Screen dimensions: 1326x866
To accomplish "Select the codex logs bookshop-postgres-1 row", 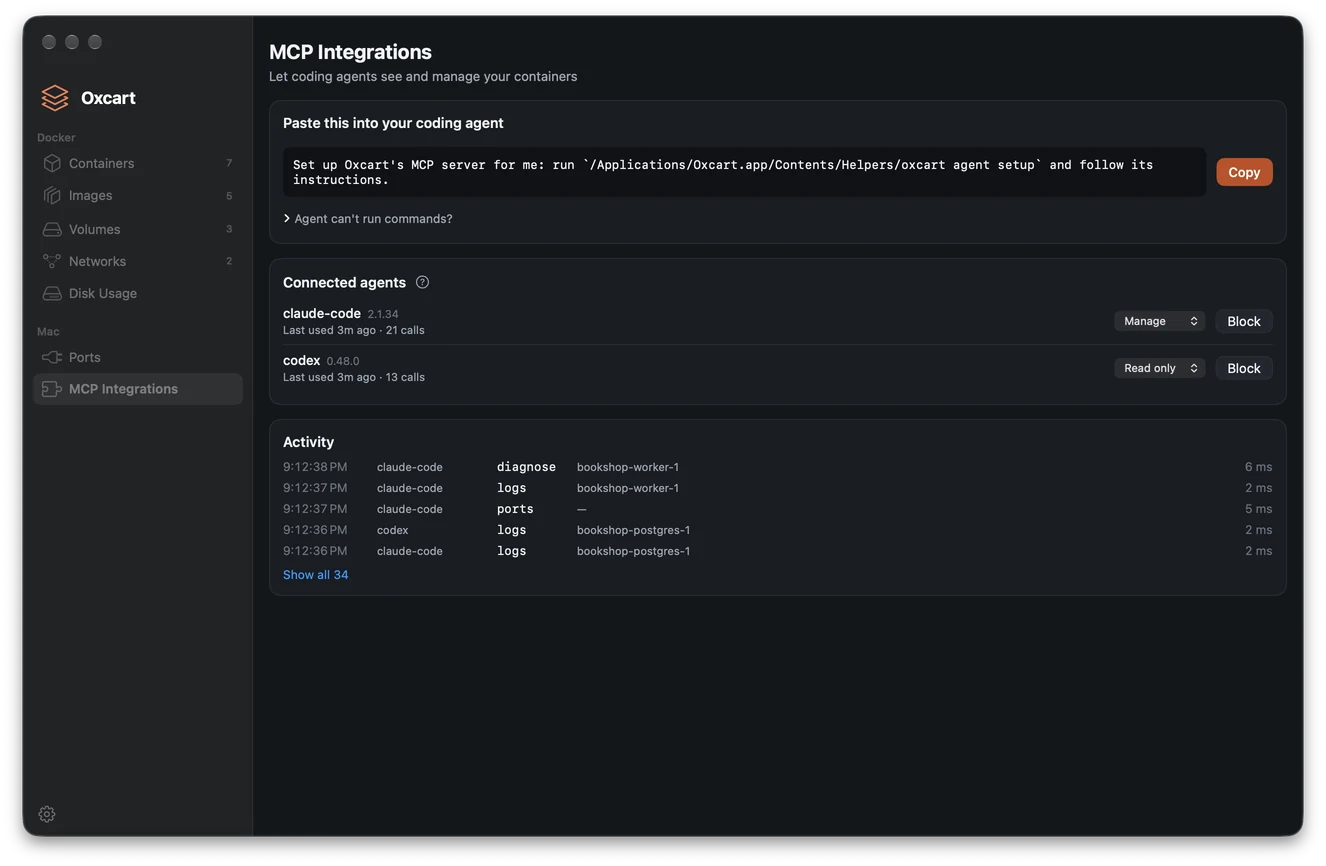I will pos(777,530).
